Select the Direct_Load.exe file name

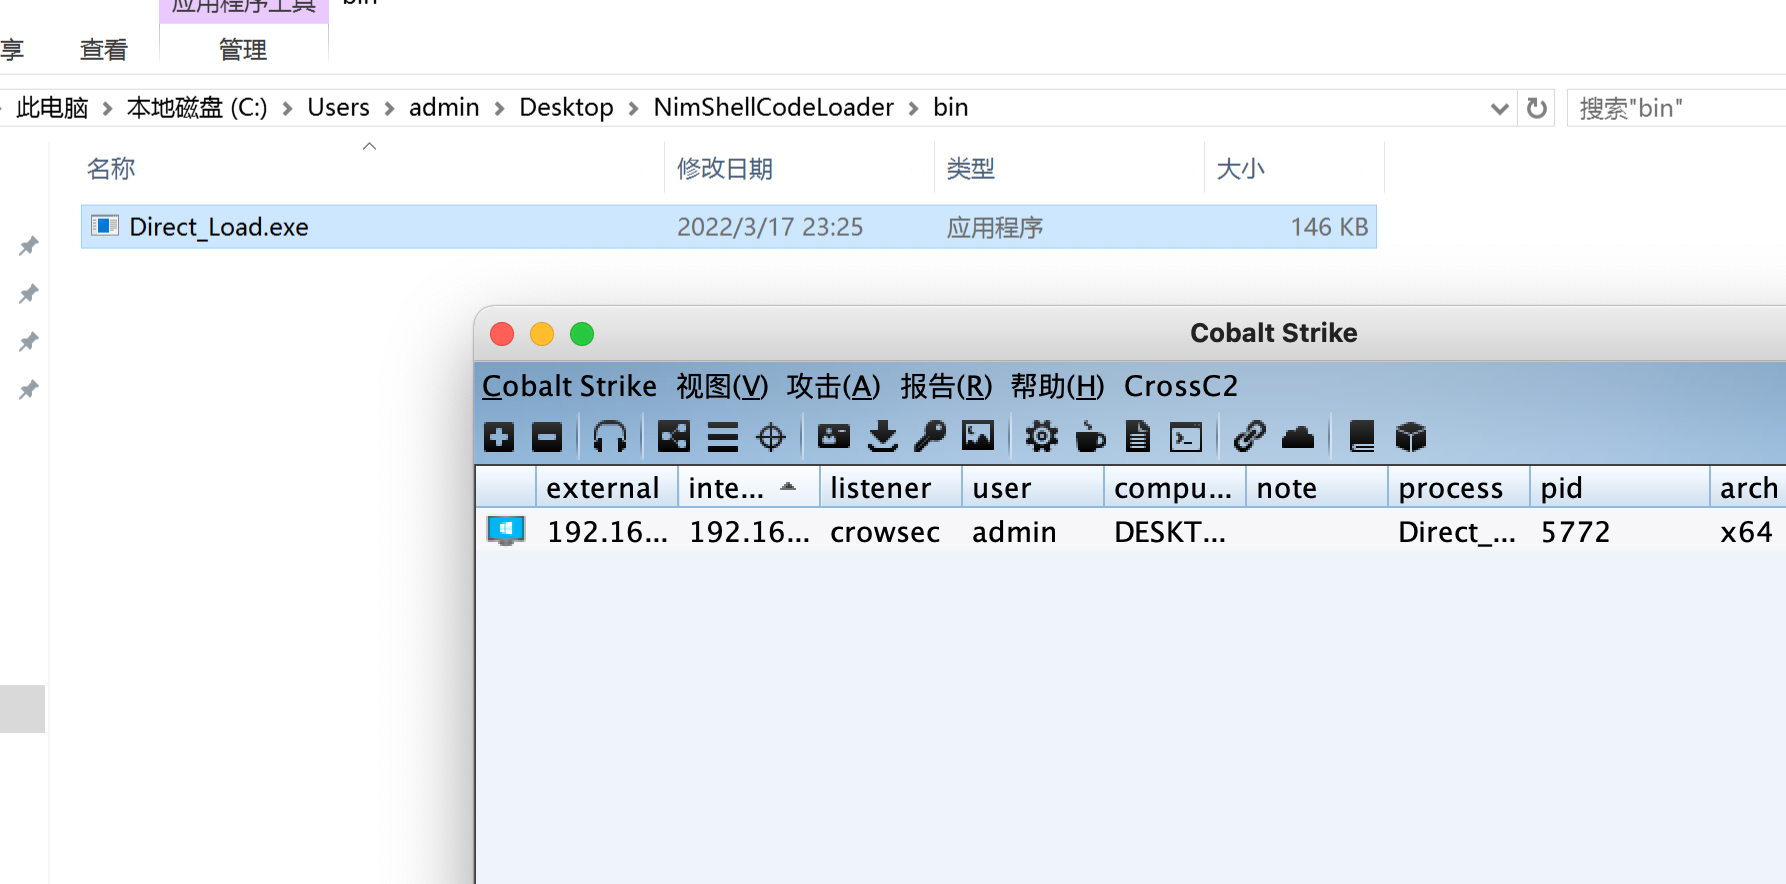click(x=219, y=227)
